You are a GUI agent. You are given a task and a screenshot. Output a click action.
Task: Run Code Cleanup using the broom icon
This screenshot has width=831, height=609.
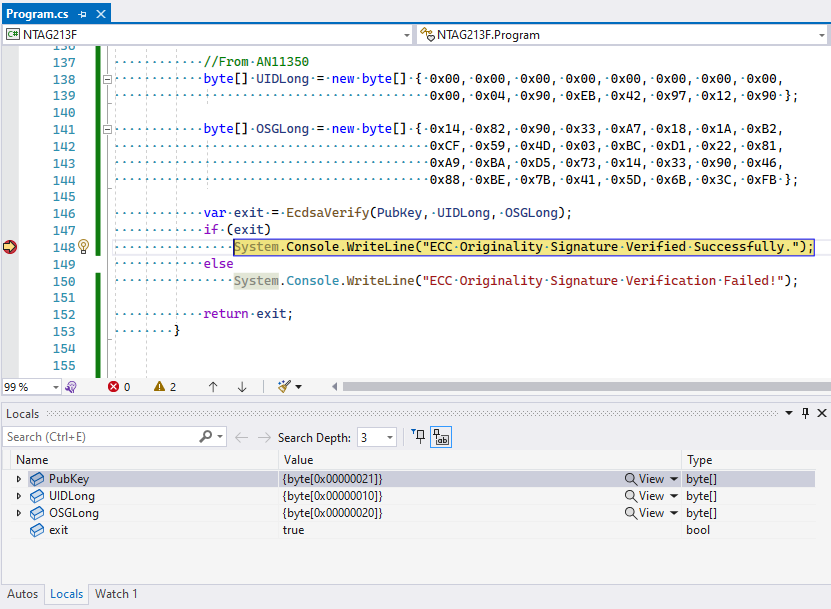coord(285,387)
